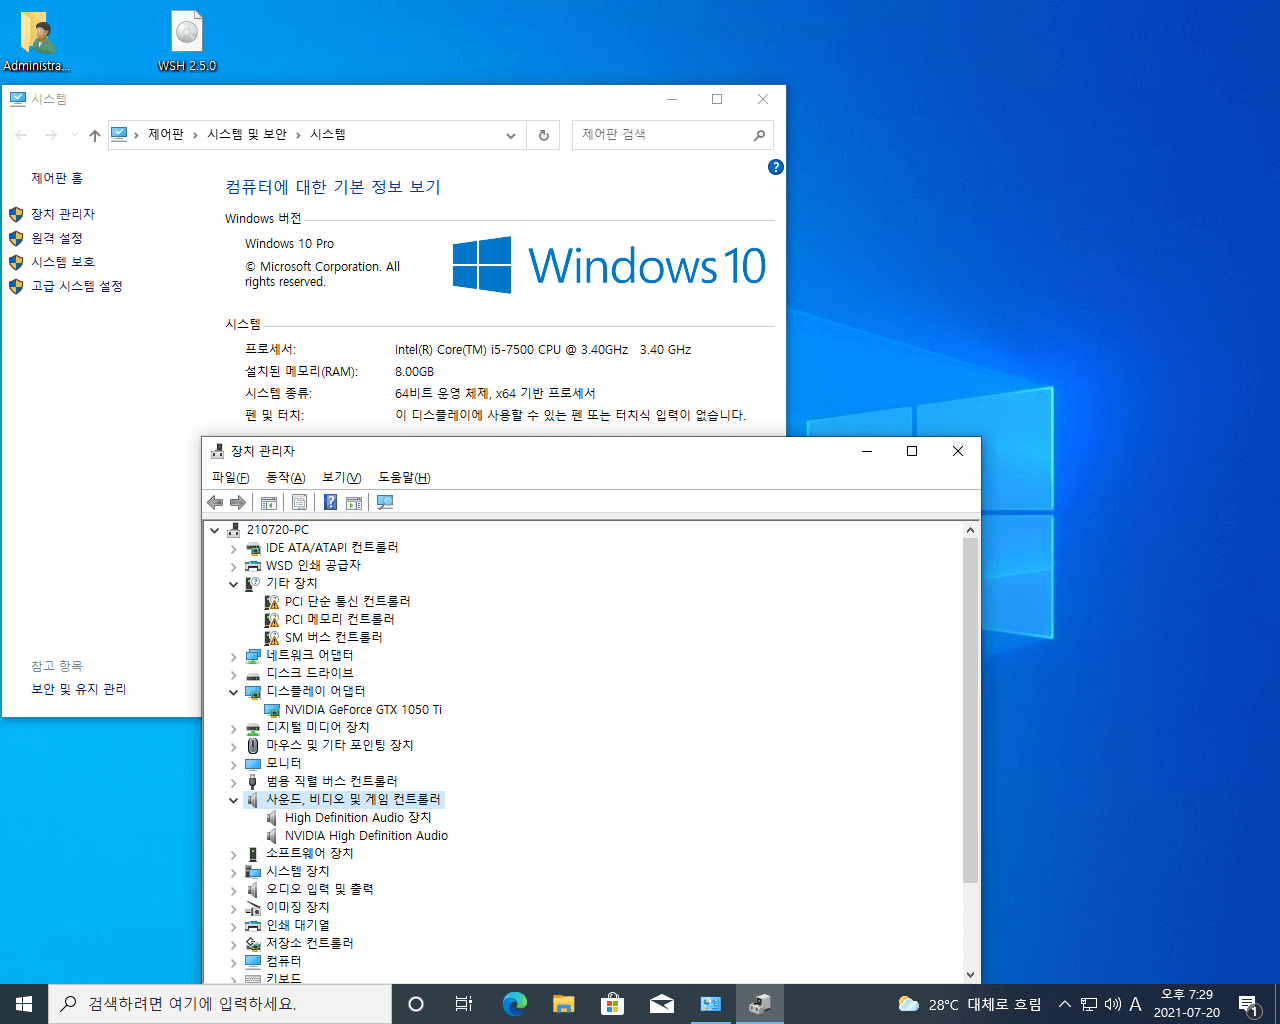Collapse 디스플레이 어댑터 node
The image size is (1280, 1024).
(x=234, y=692)
